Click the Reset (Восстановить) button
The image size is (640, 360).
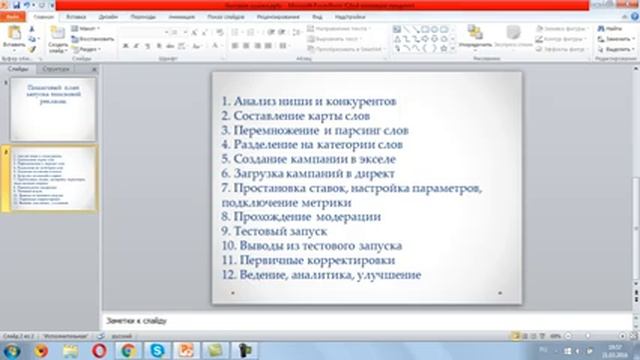93,39
